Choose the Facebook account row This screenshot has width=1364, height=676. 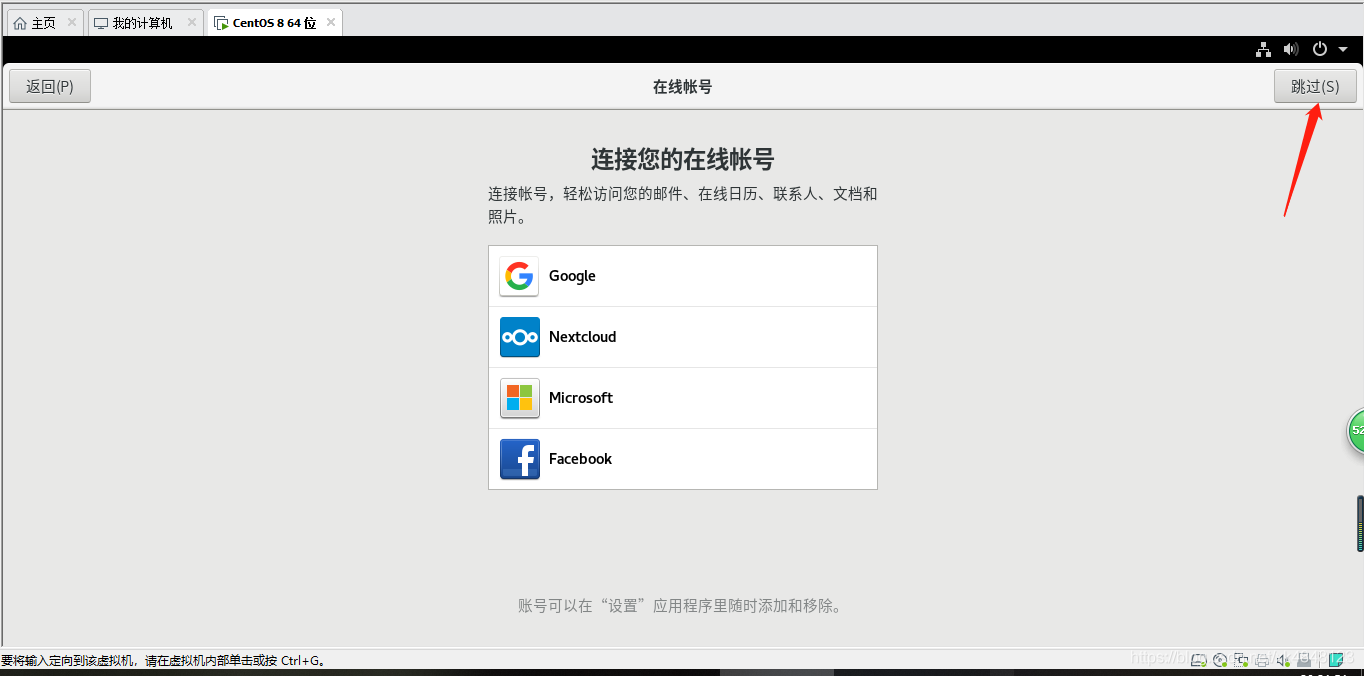[x=682, y=459]
